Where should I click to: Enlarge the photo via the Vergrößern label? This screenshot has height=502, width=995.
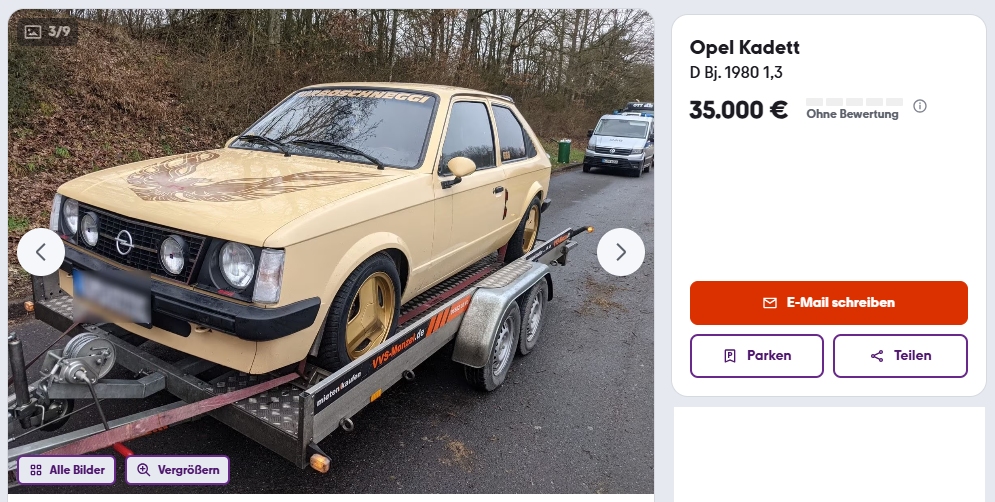coord(188,470)
